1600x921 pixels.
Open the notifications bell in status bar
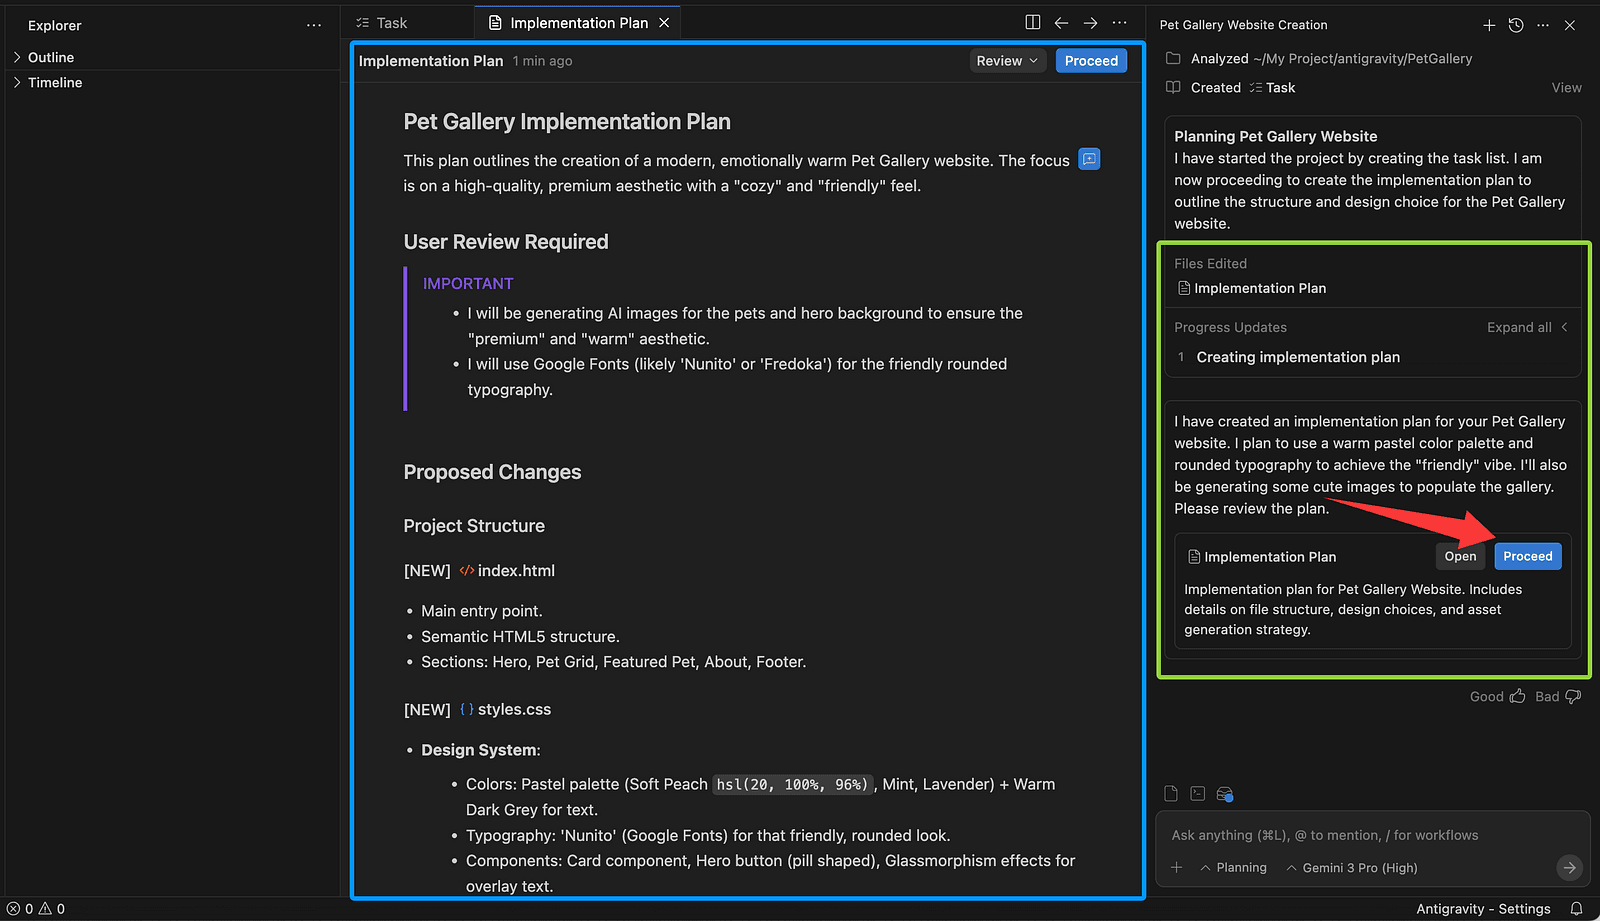(x=1576, y=908)
